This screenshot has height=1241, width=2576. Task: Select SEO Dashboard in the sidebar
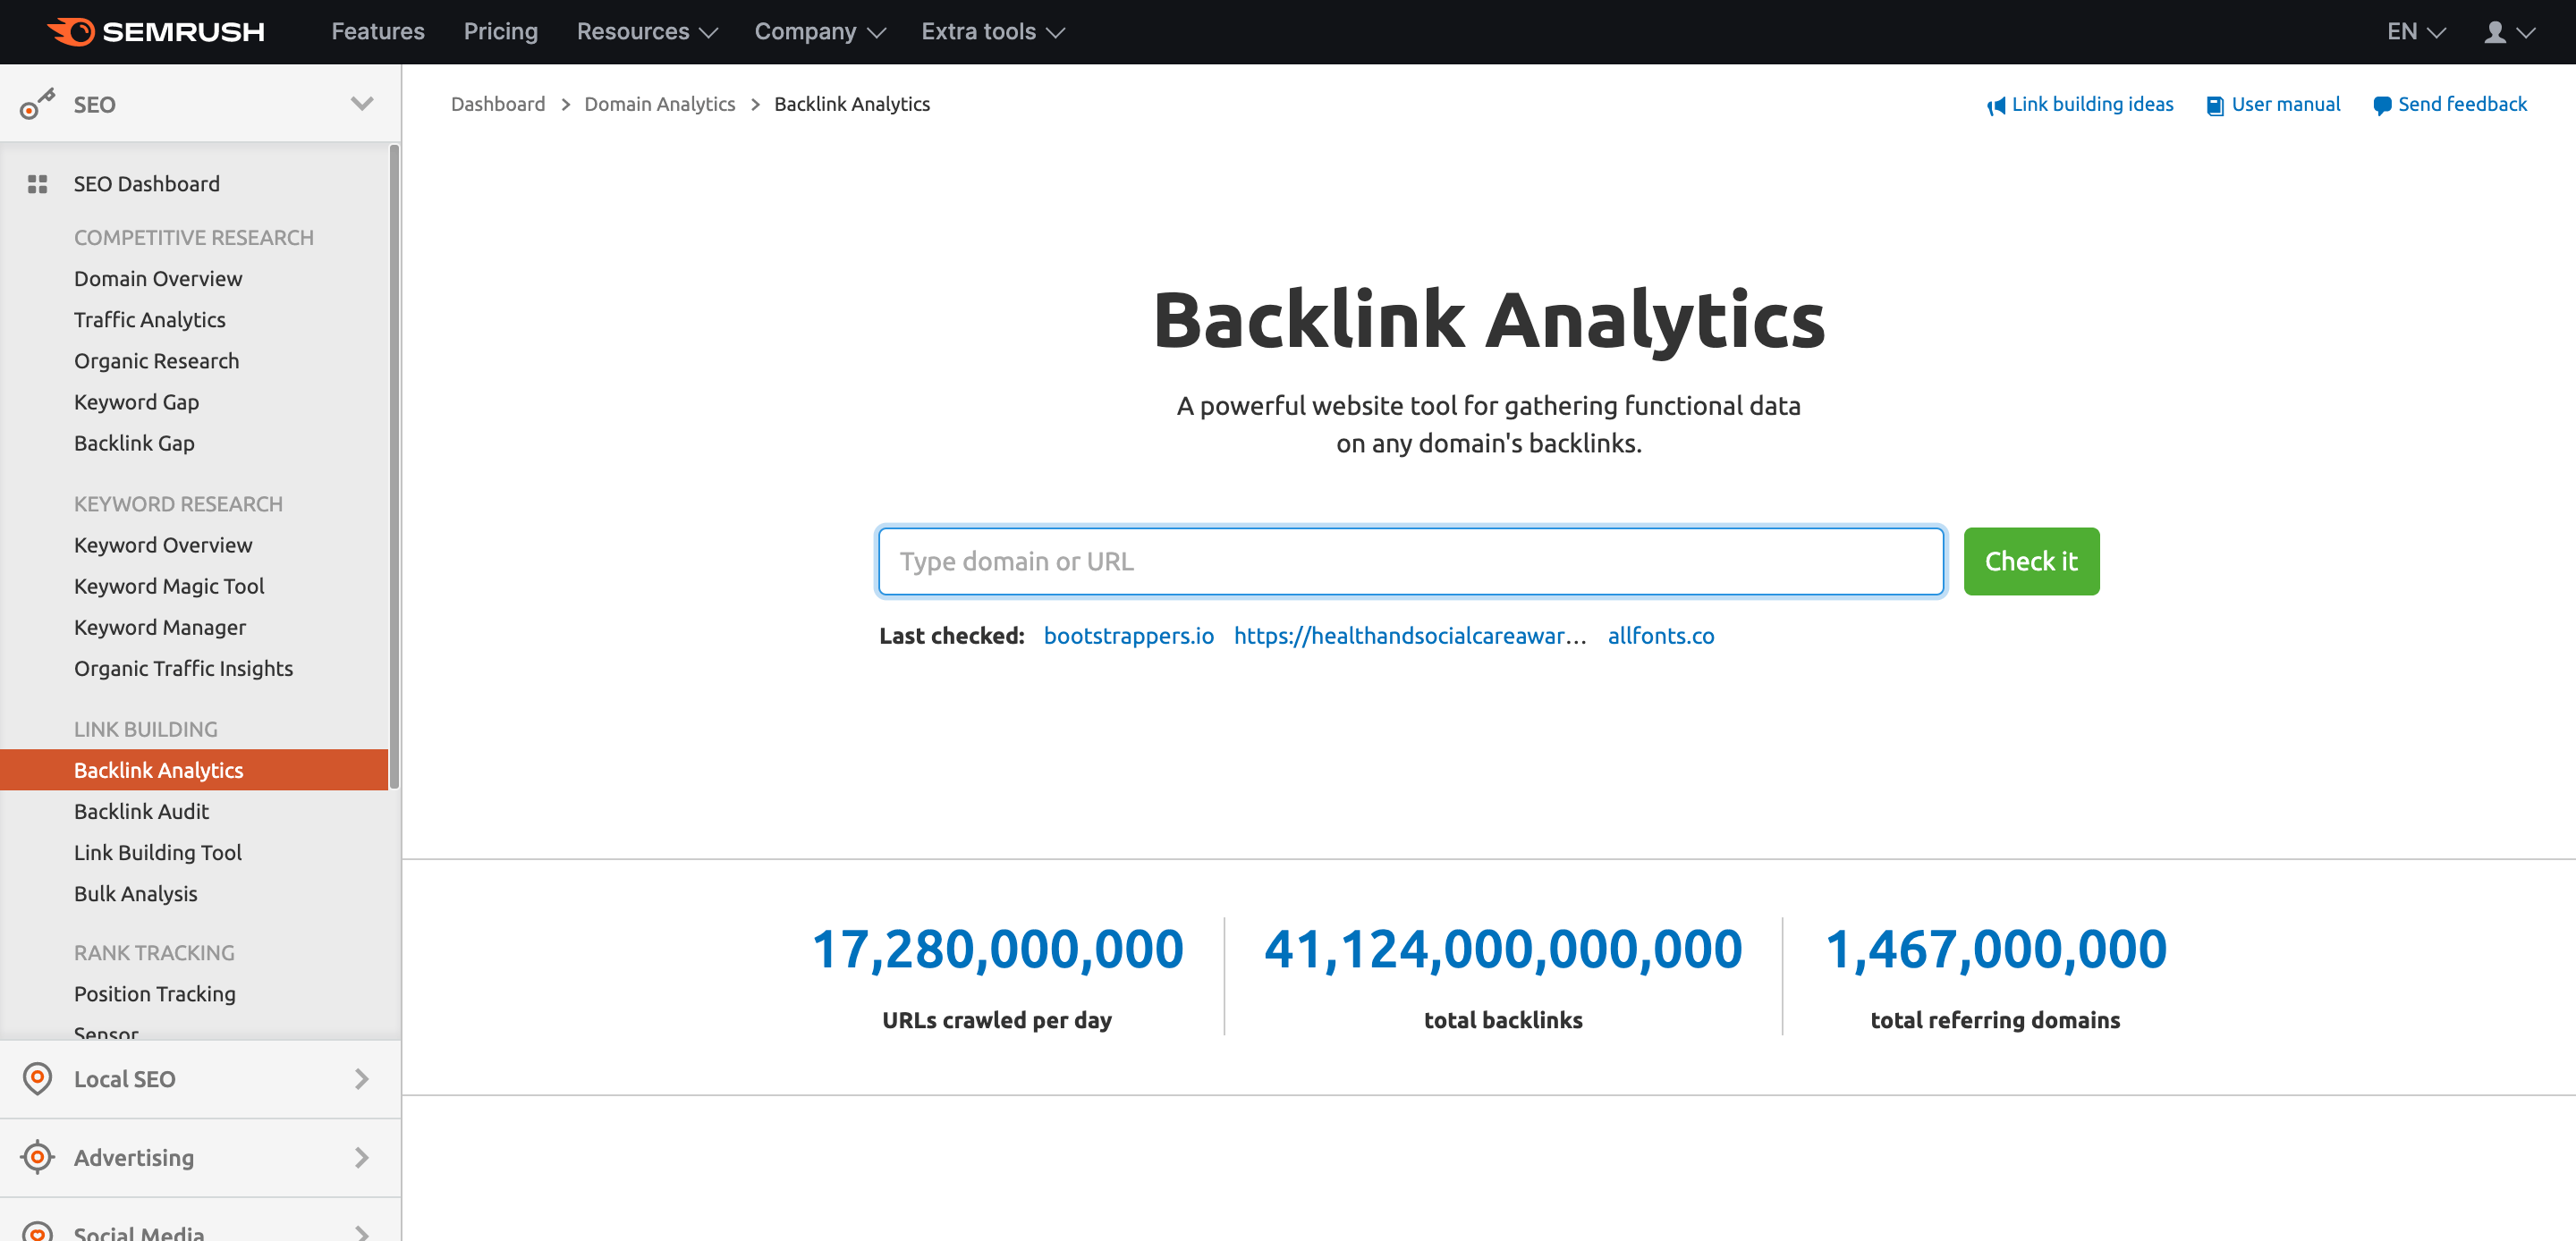[x=146, y=184]
